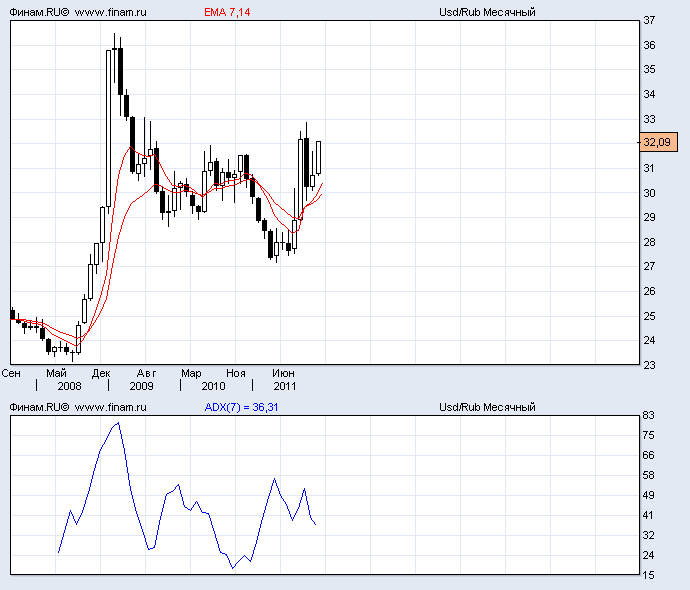Click the 35 value on the price axis
The image size is (690, 590).
(649, 70)
